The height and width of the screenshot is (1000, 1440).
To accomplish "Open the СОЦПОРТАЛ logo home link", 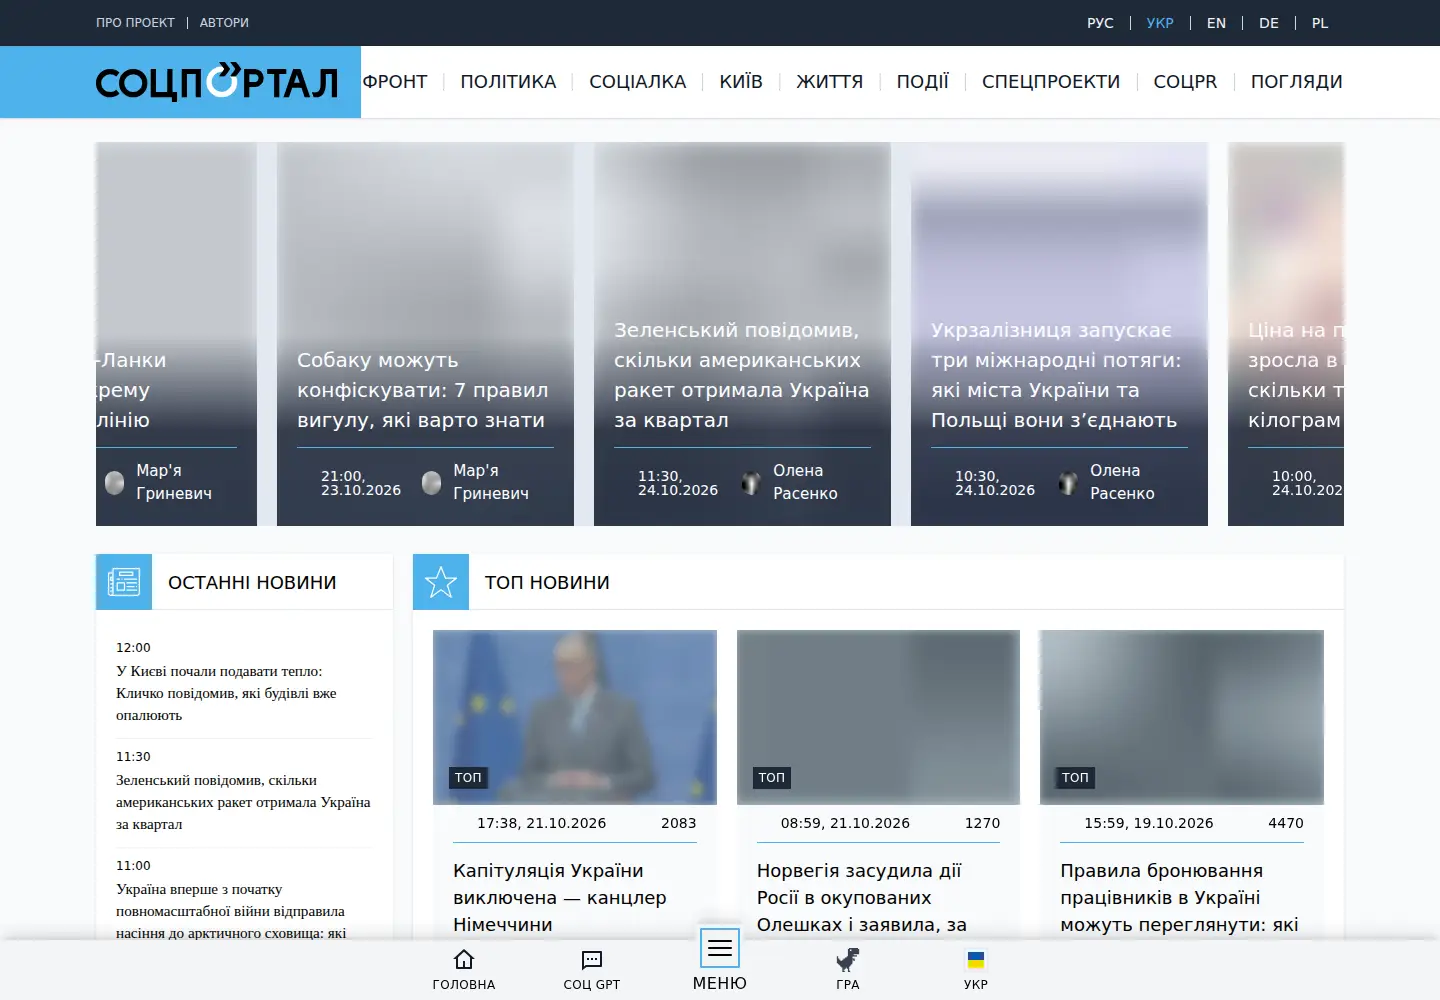I will [x=217, y=82].
